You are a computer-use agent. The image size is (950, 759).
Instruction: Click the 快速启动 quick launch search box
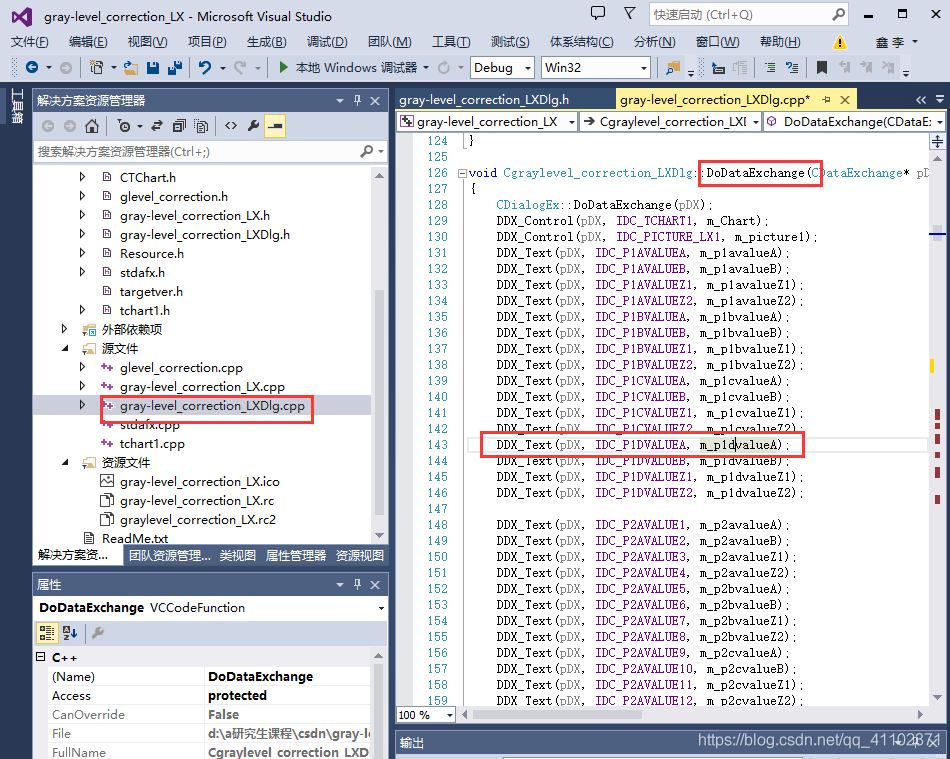point(748,15)
